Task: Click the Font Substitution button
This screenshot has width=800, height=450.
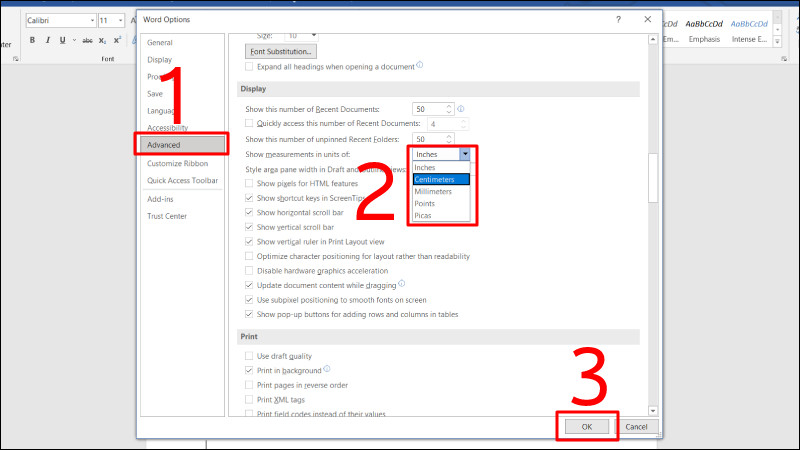Action: [x=280, y=51]
